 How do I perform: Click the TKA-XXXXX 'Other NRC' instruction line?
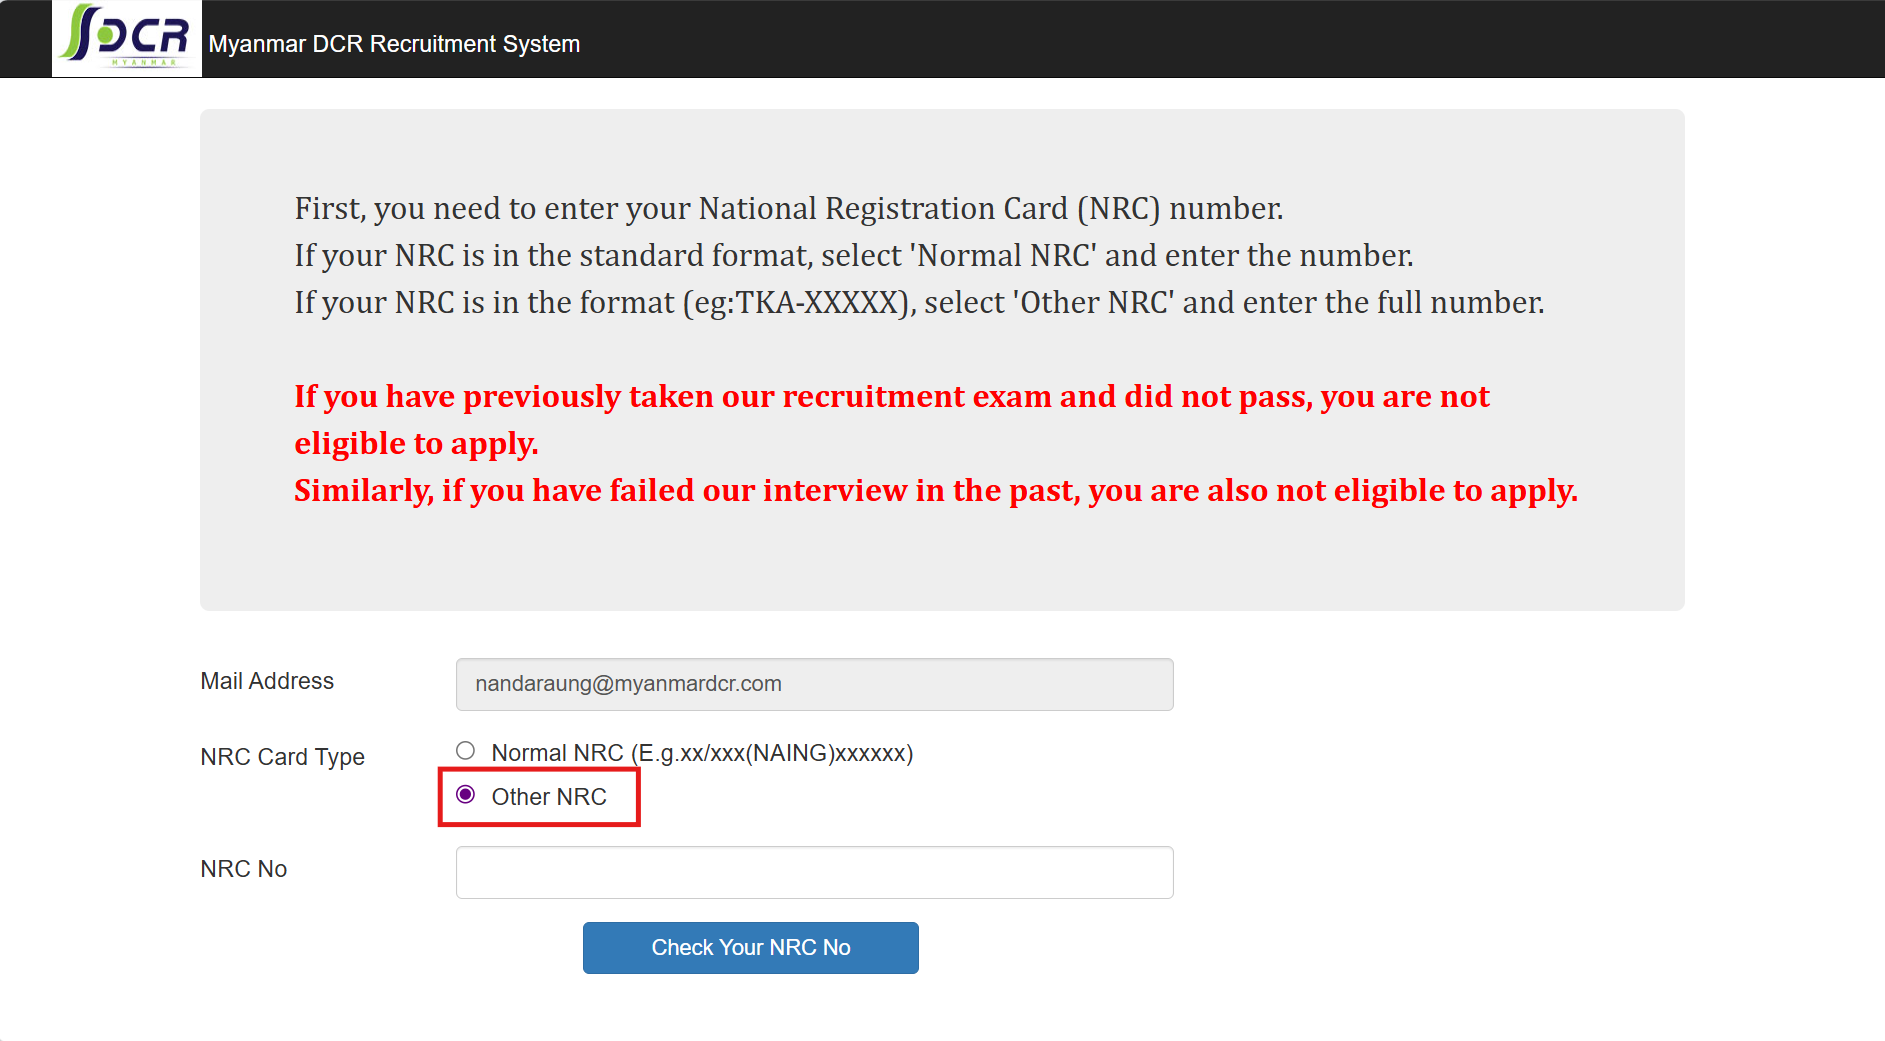[918, 303]
